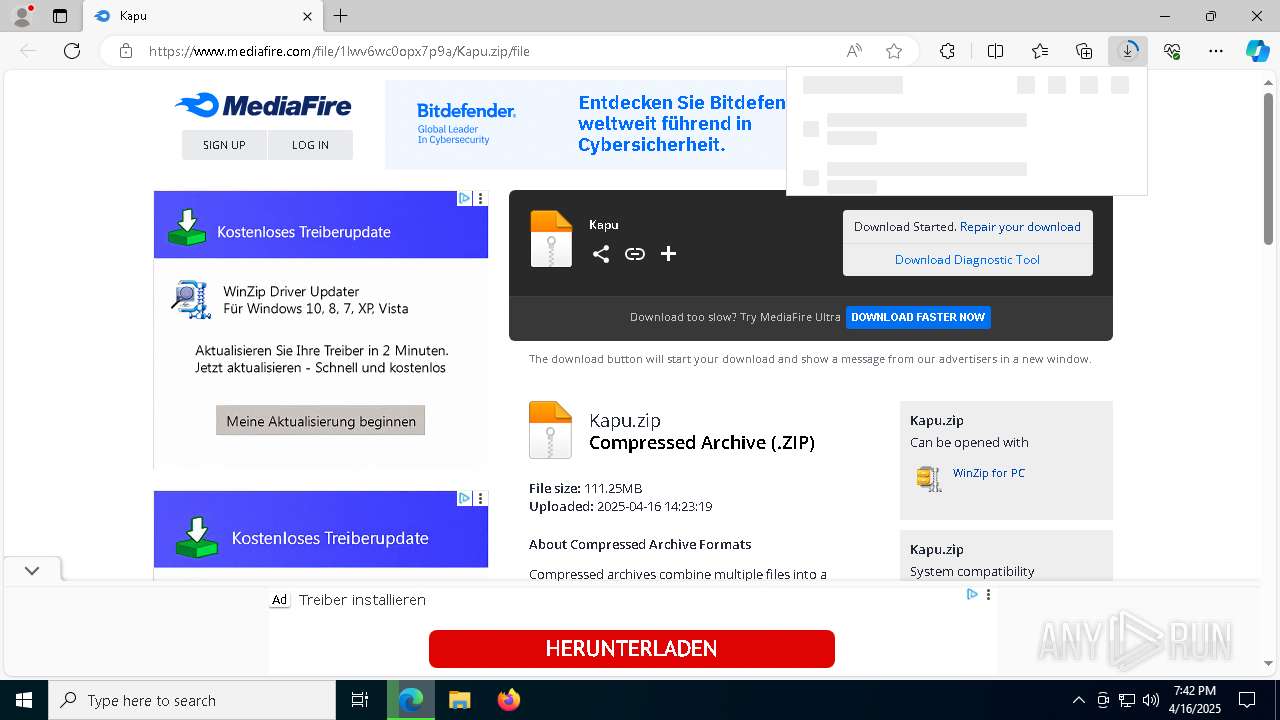
Task: Click the Uploaded 2025-04-16 14:23:19 text
Action: [x=620, y=507]
